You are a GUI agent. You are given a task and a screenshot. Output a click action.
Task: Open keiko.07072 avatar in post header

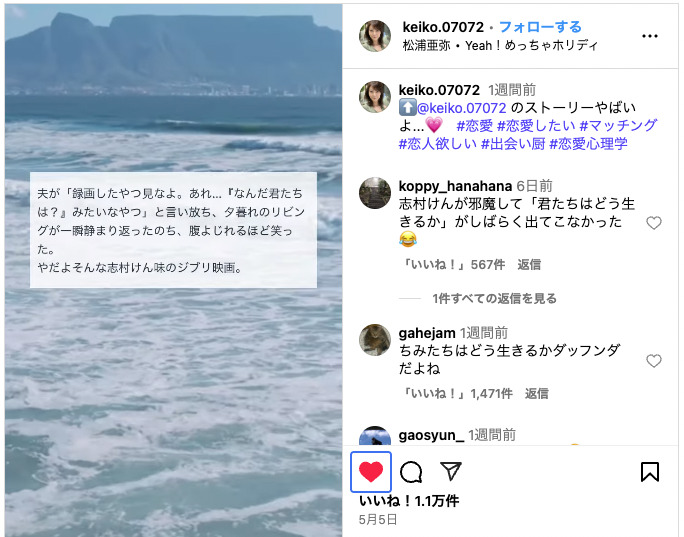pyautogui.click(x=375, y=36)
